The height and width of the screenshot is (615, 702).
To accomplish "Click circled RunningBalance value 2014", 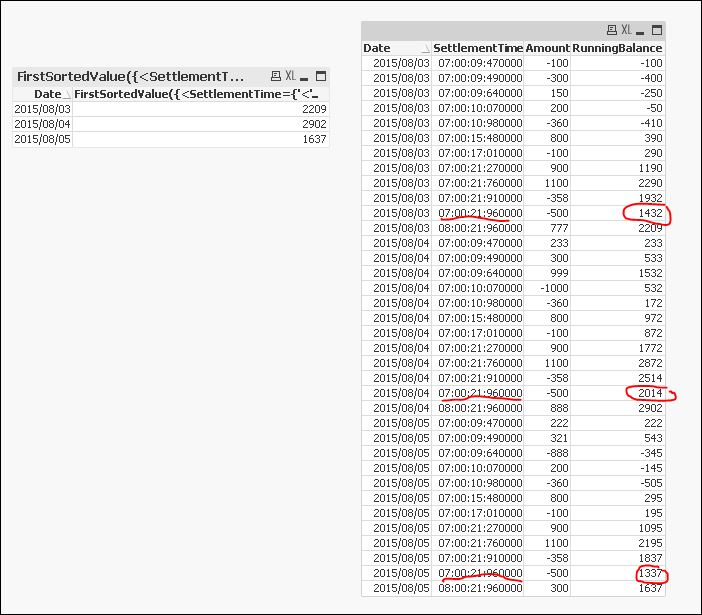I will (648, 393).
